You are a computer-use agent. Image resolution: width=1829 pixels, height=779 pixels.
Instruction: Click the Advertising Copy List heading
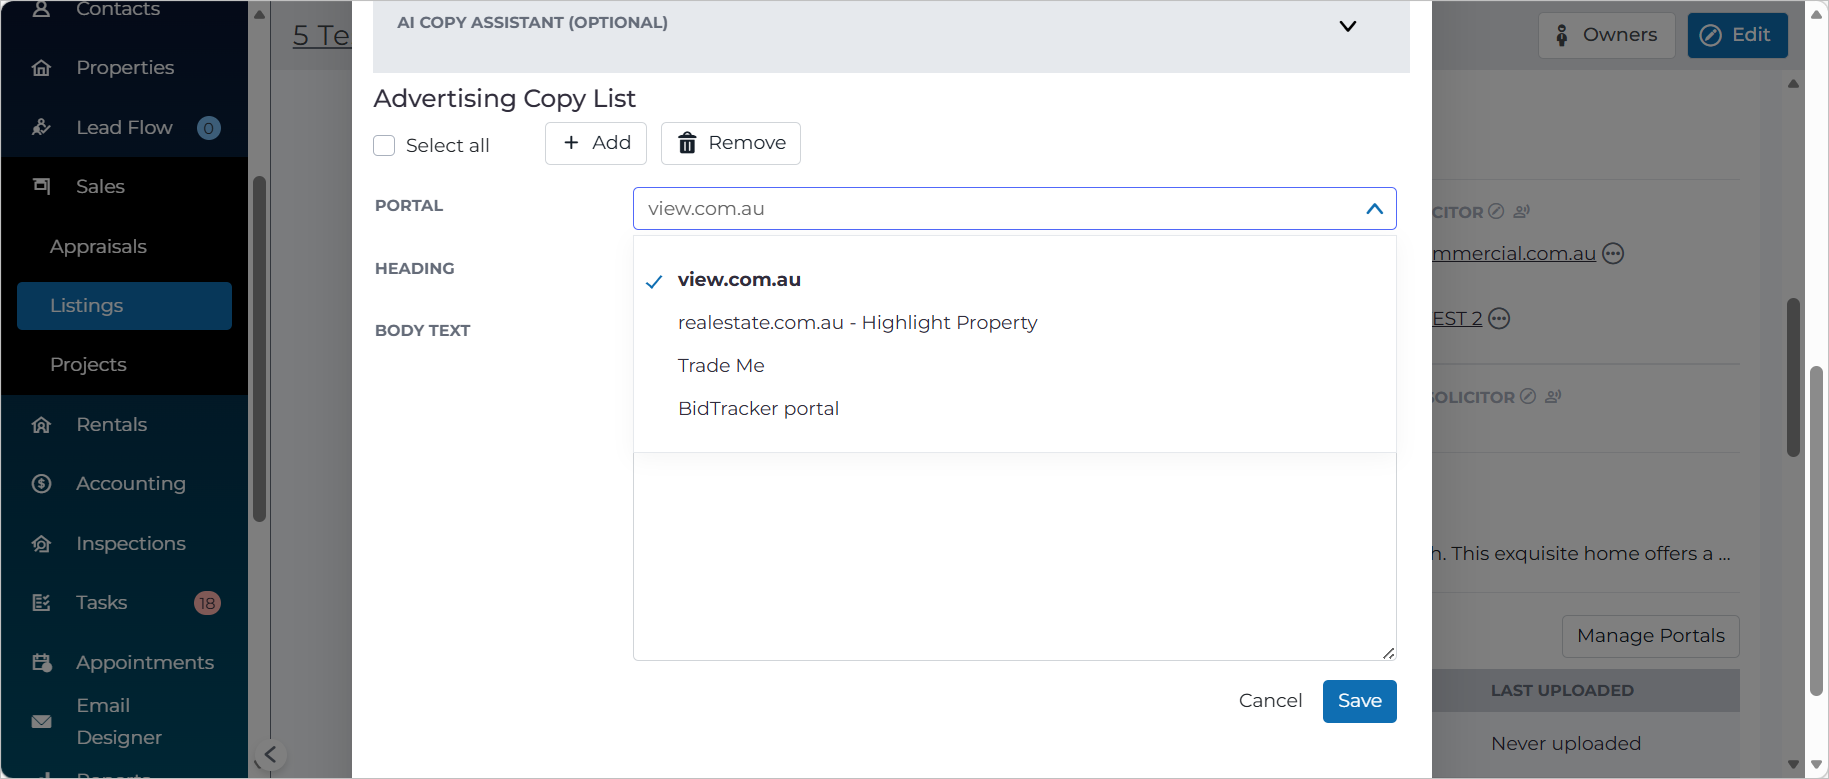click(504, 99)
